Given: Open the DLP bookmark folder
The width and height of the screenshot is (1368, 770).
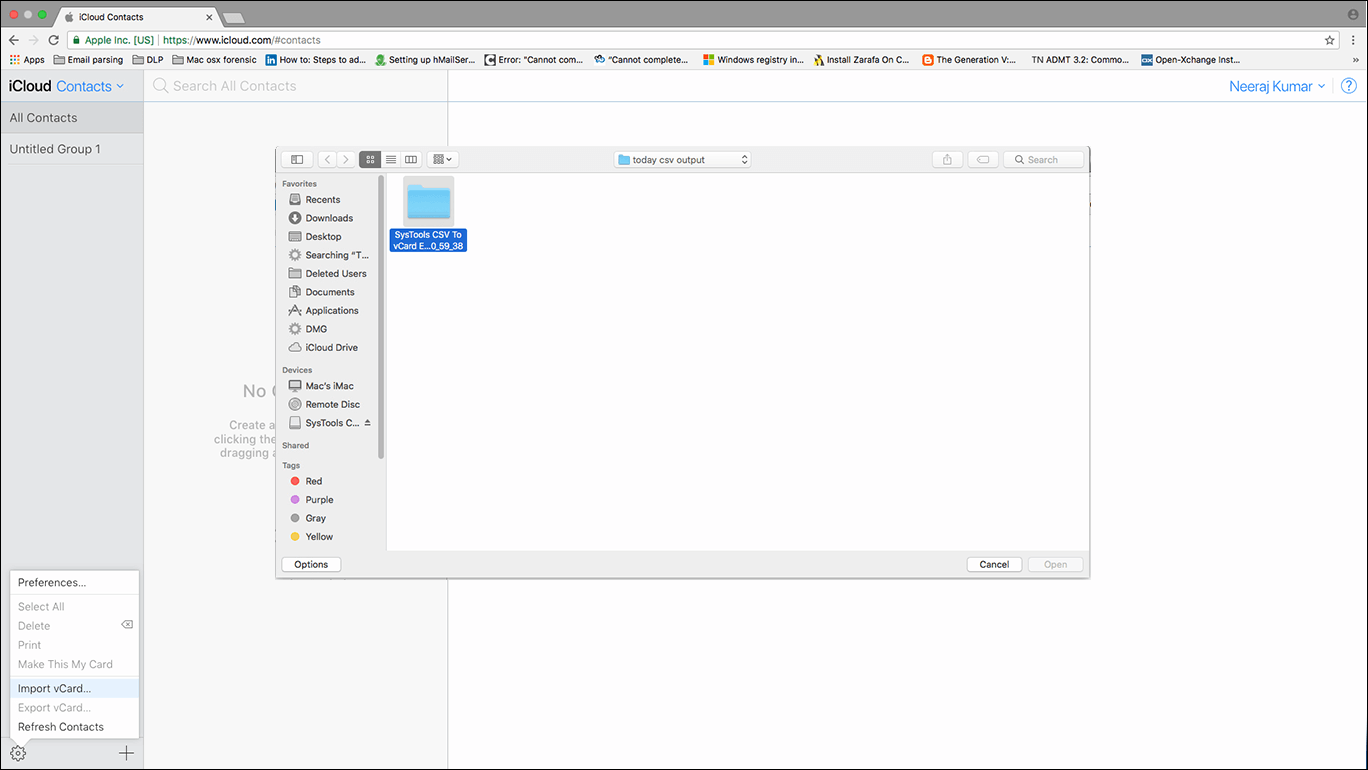Looking at the screenshot, I should 148,60.
